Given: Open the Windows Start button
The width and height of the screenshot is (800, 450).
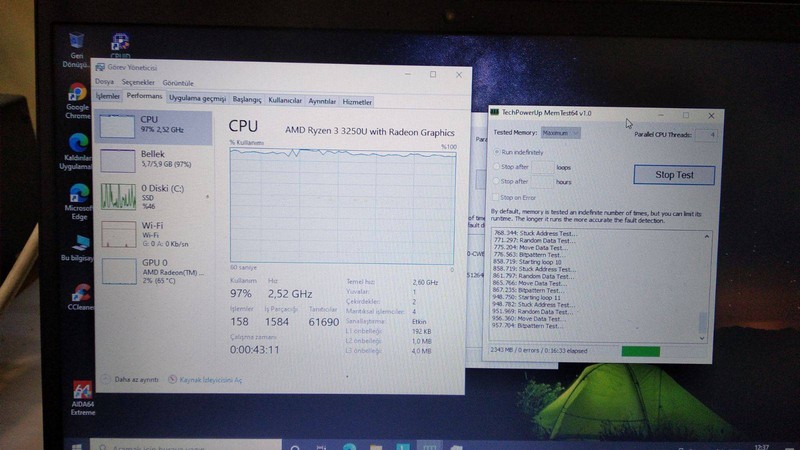Looking at the screenshot, I should (x=76, y=447).
